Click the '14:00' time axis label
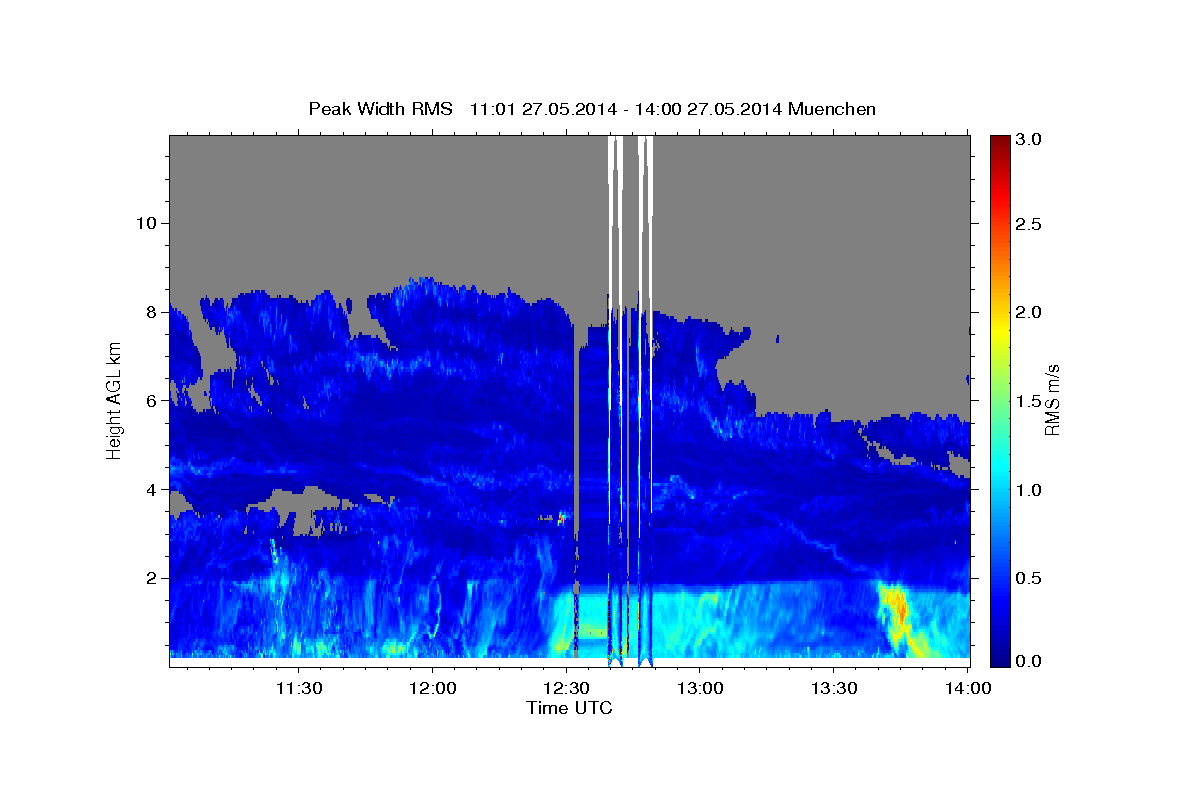 coord(966,688)
